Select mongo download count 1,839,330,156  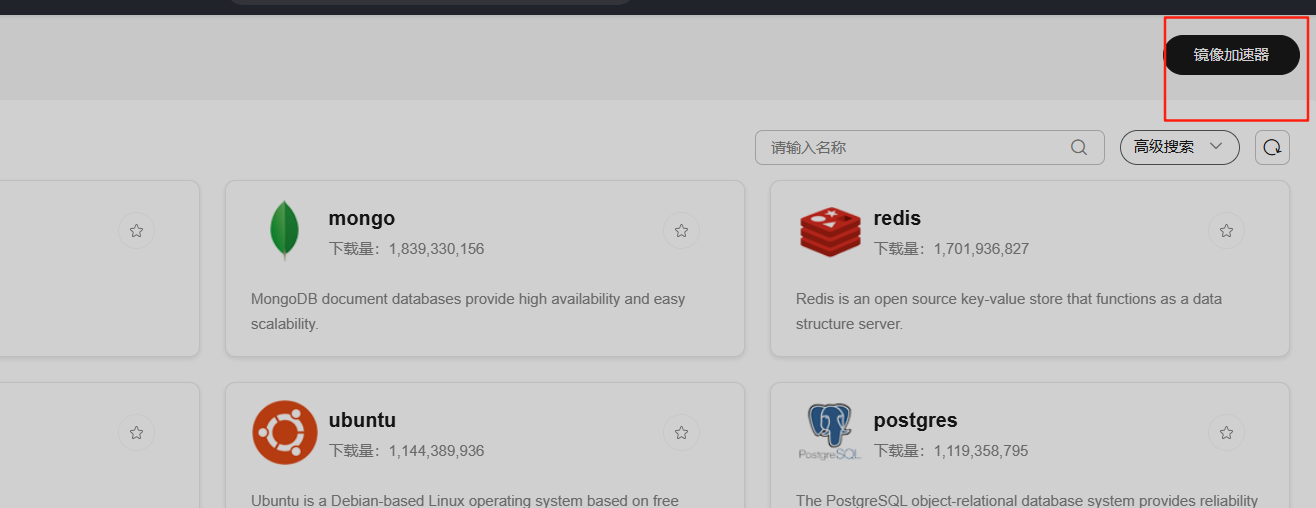tap(437, 249)
